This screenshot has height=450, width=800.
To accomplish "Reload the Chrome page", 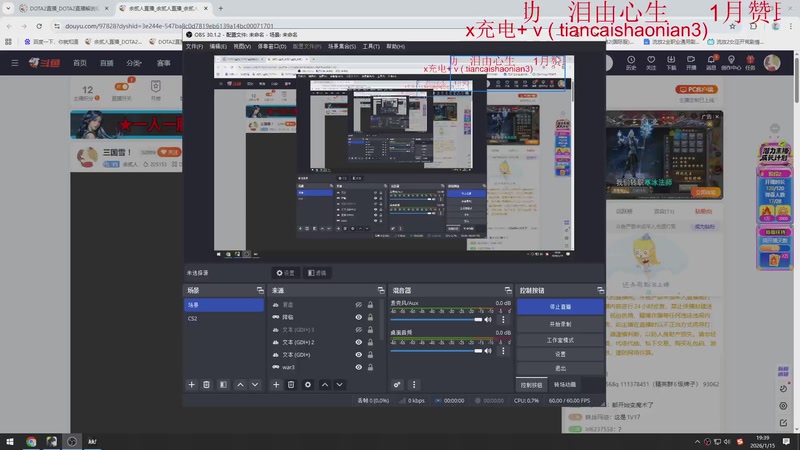I will click(39, 26).
